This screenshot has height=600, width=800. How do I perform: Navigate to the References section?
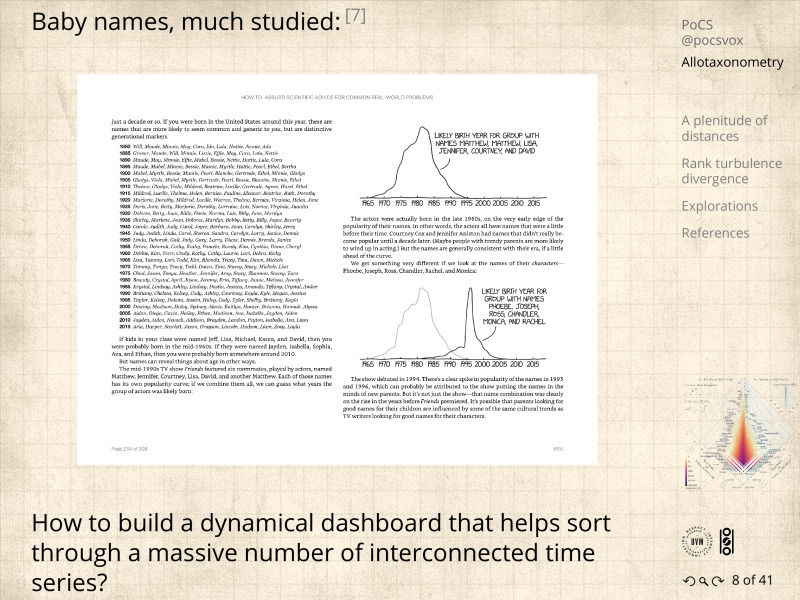coord(716,233)
